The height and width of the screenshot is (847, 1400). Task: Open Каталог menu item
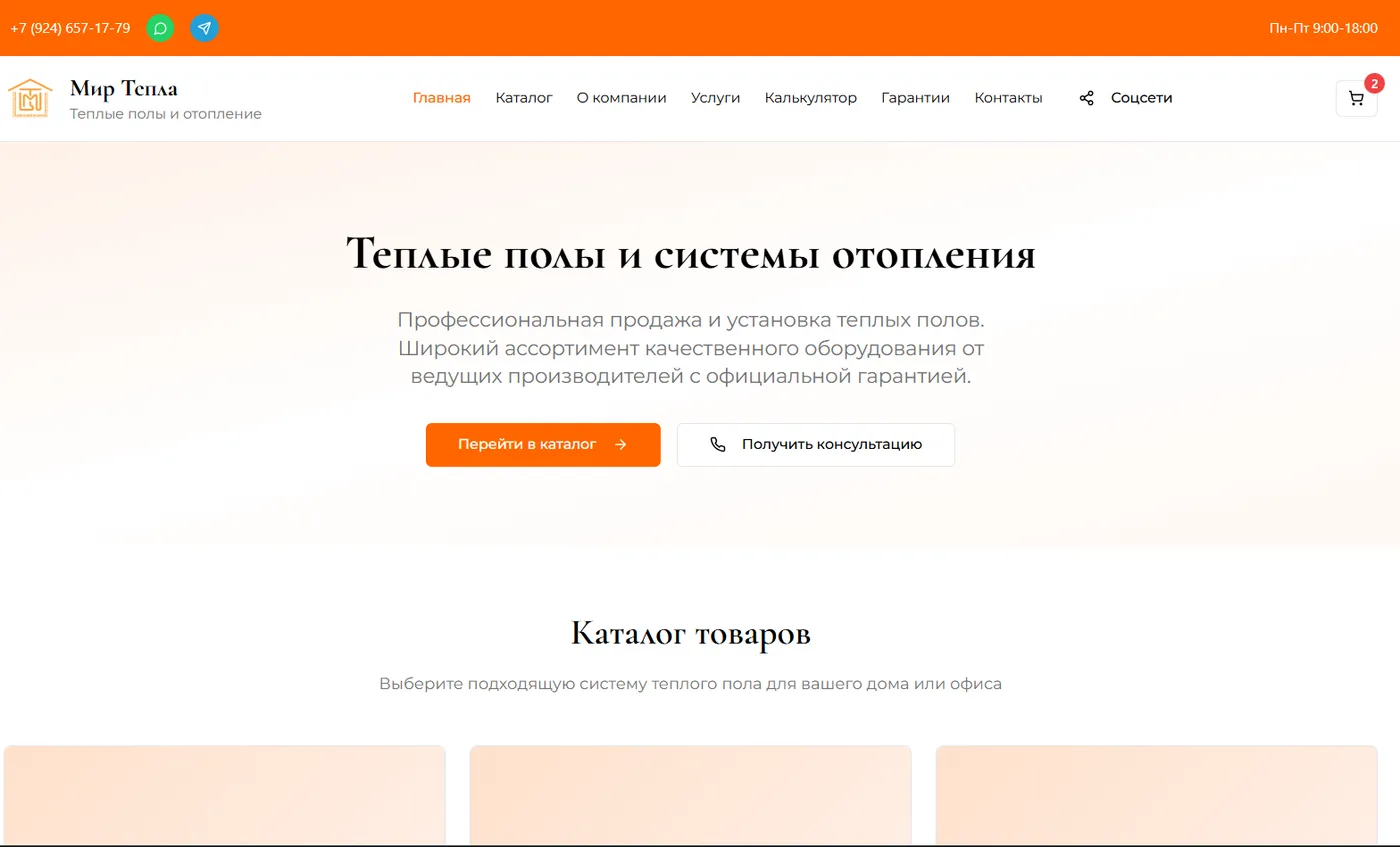pos(524,98)
